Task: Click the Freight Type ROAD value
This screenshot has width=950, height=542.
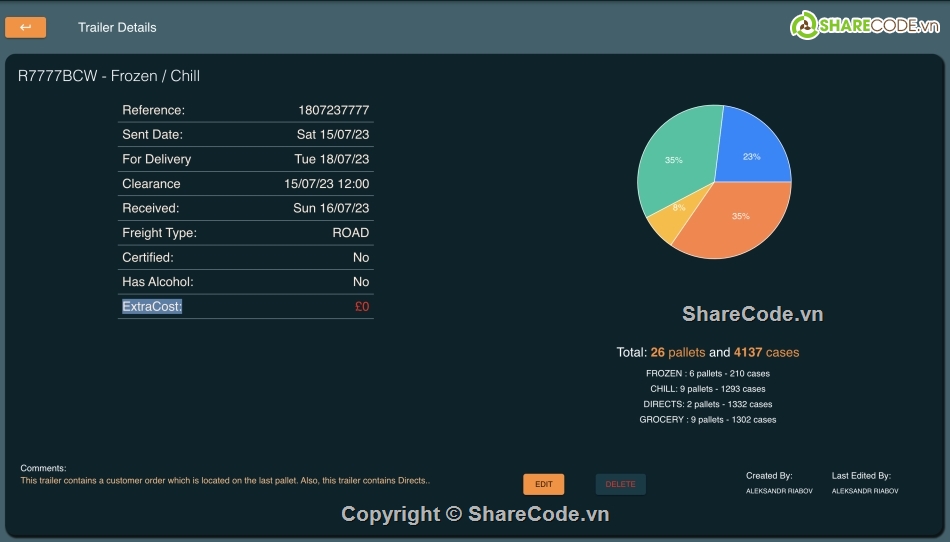Action: (x=351, y=233)
